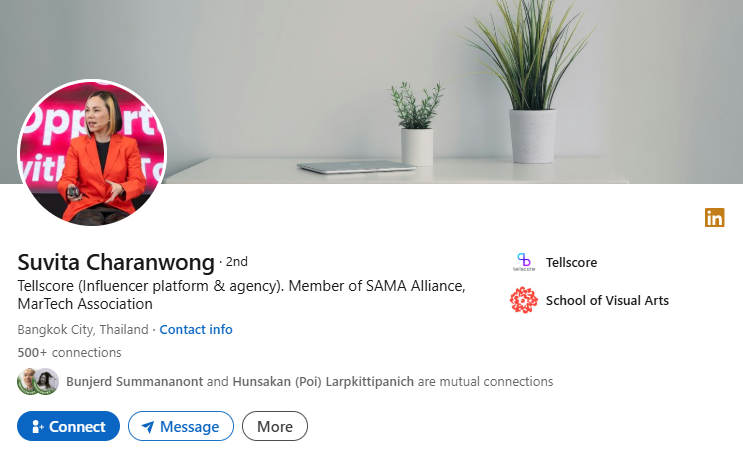The image size is (743, 457).
Task: Click the School of Visual Arts logo
Action: (x=524, y=300)
